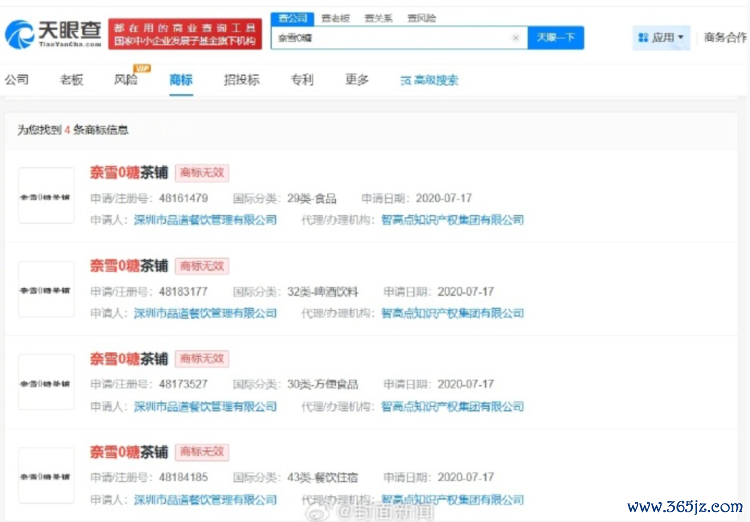Click the 为您找到 4 条商标信息 result count

(x=73, y=130)
